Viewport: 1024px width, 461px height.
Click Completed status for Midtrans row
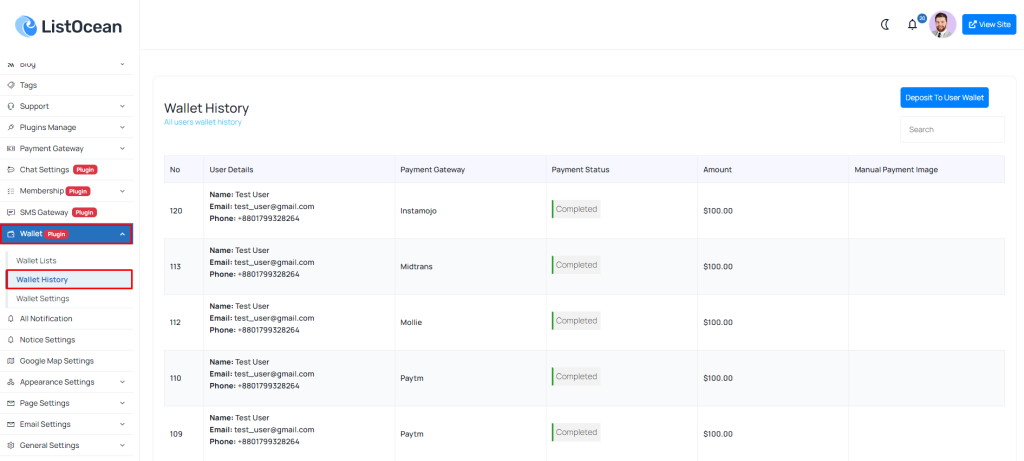pos(576,265)
